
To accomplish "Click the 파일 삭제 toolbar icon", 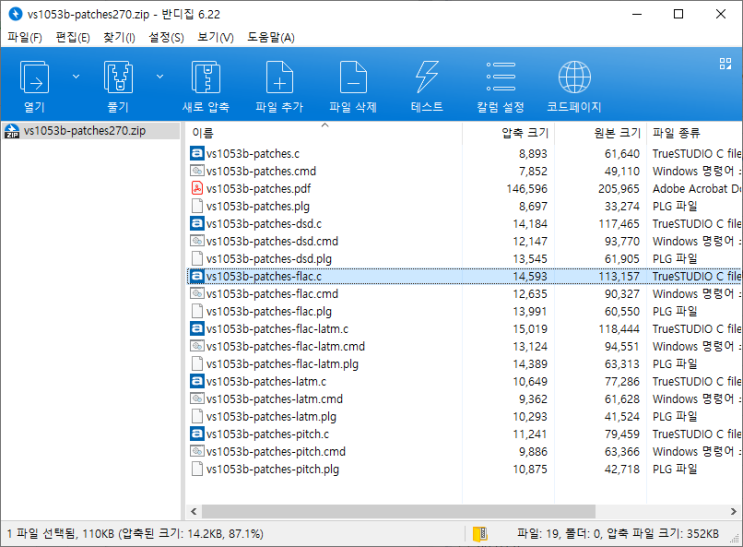I will click(x=353, y=77).
